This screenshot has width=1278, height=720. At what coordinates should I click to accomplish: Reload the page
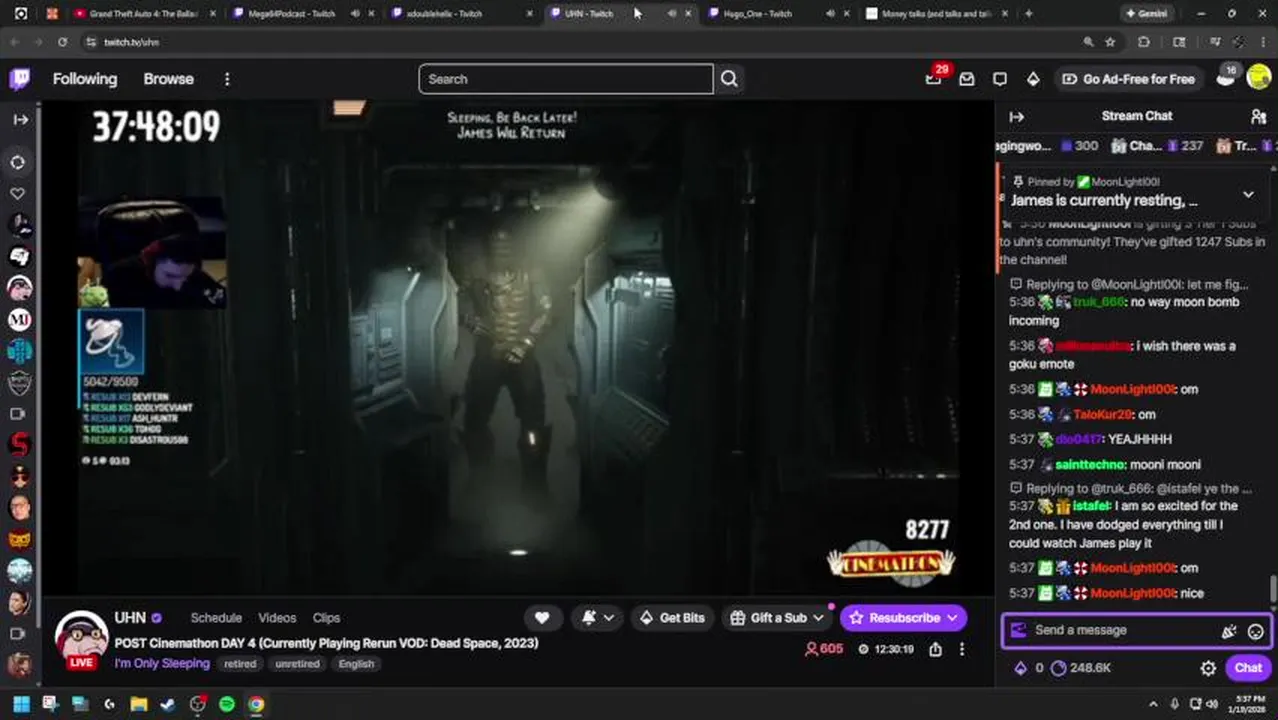point(62,42)
